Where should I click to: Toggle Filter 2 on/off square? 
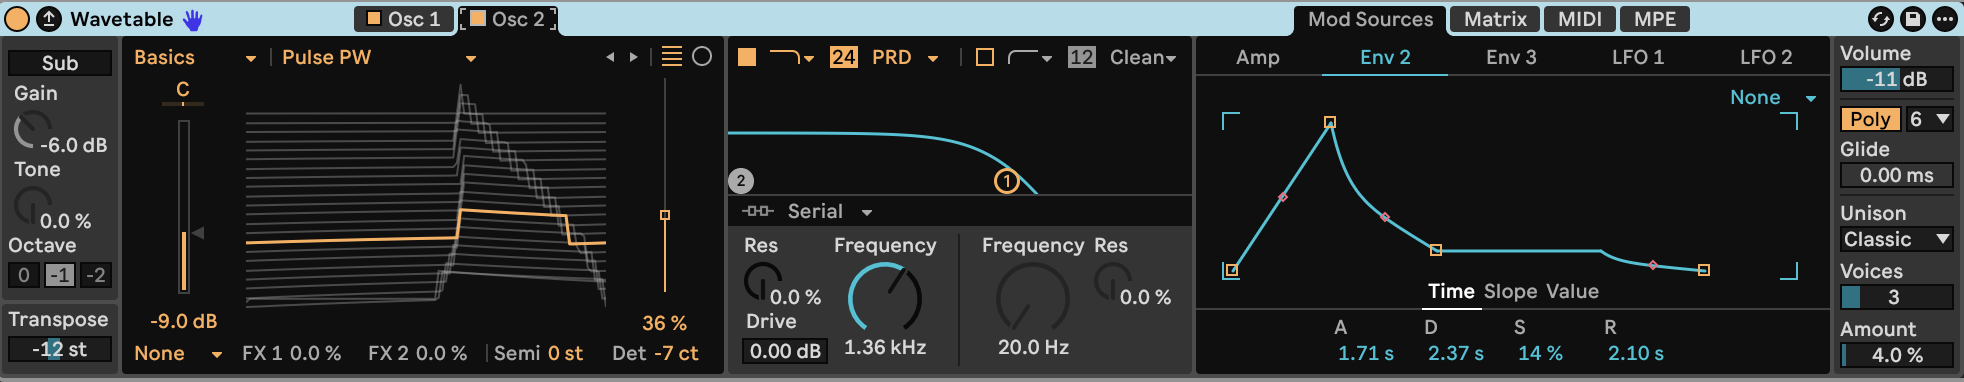[985, 57]
